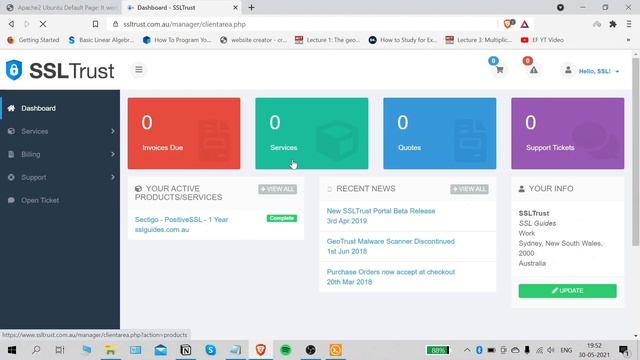Click the Support chevron arrow

pyautogui.click(x=113, y=177)
